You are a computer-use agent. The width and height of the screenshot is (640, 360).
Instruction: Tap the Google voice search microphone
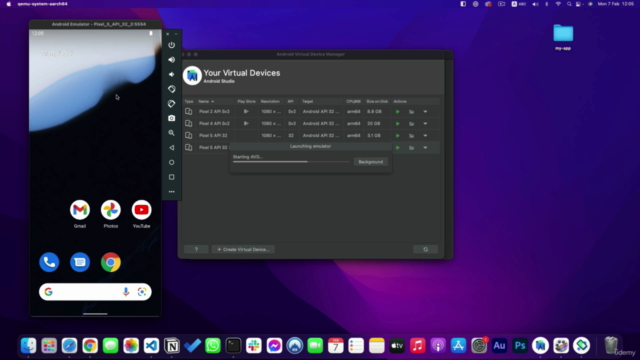(126, 292)
